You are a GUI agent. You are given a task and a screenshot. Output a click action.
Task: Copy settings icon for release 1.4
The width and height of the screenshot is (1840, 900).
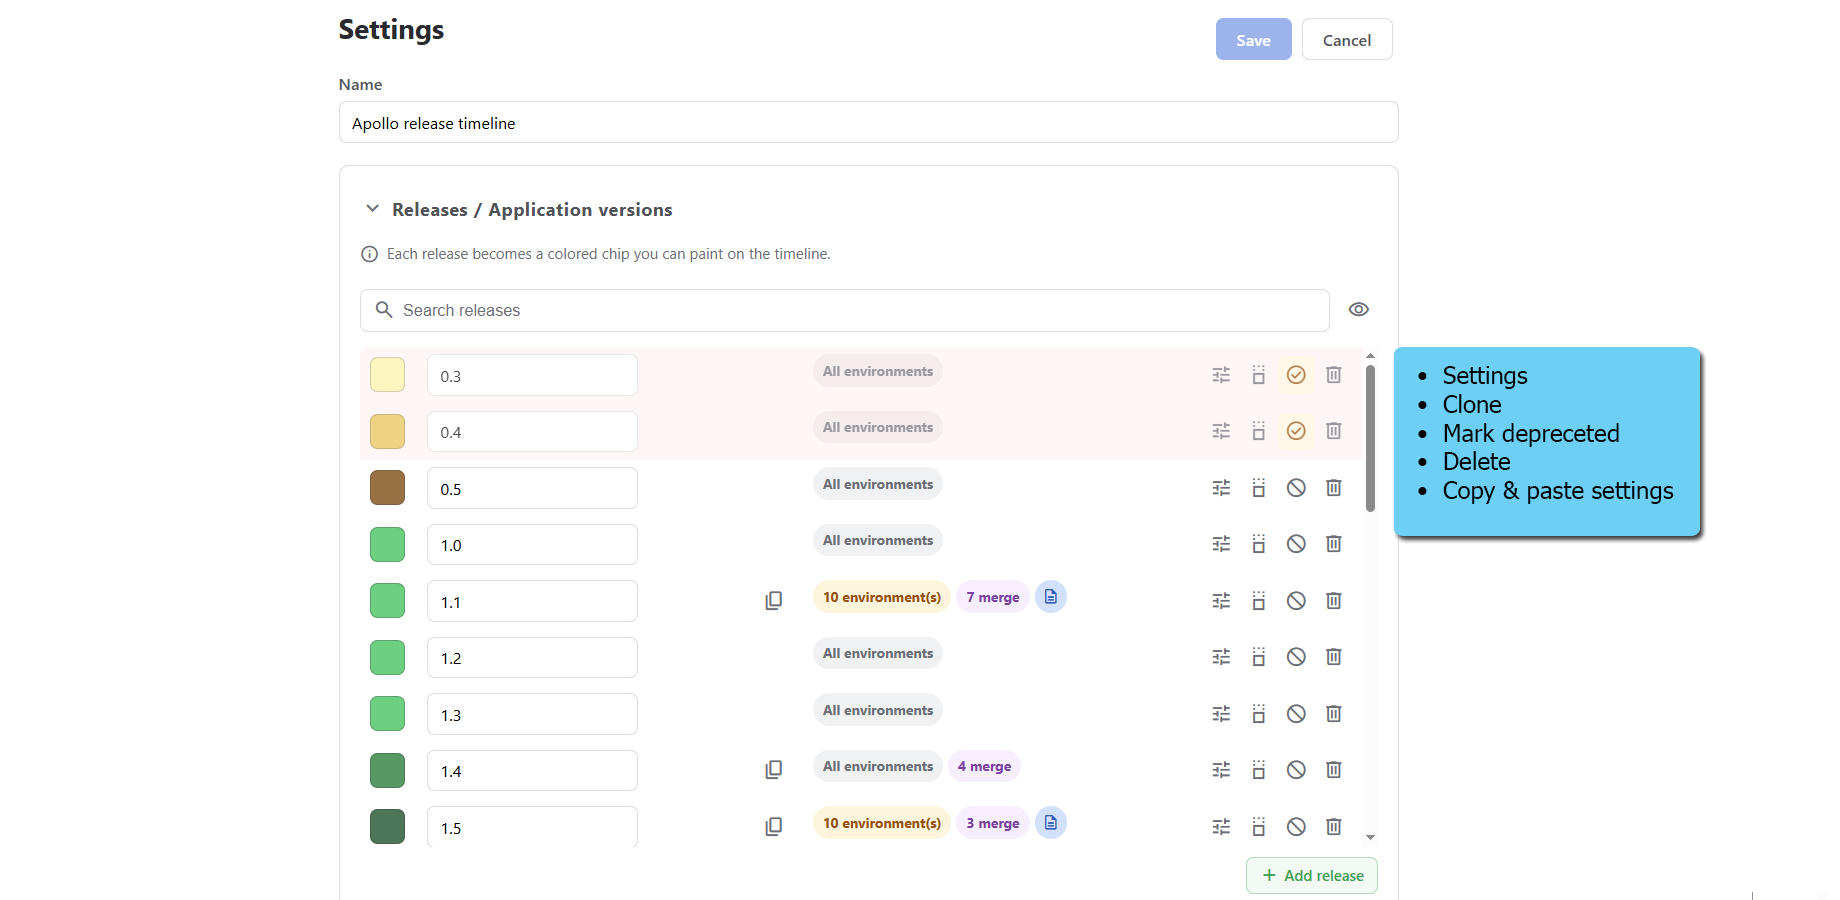773,770
